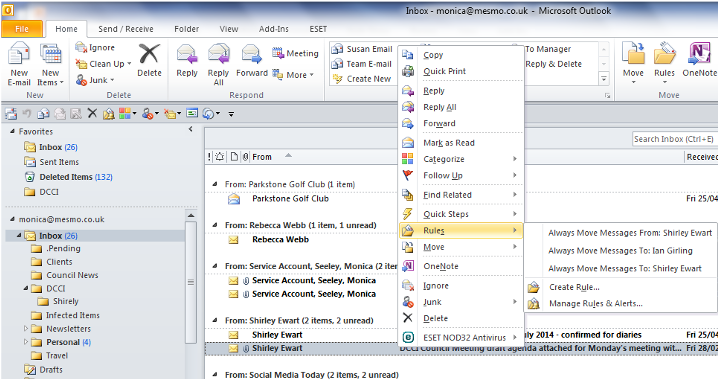718x379 pixels.
Task: Choose Forward in the context menu
Action: click(461, 124)
